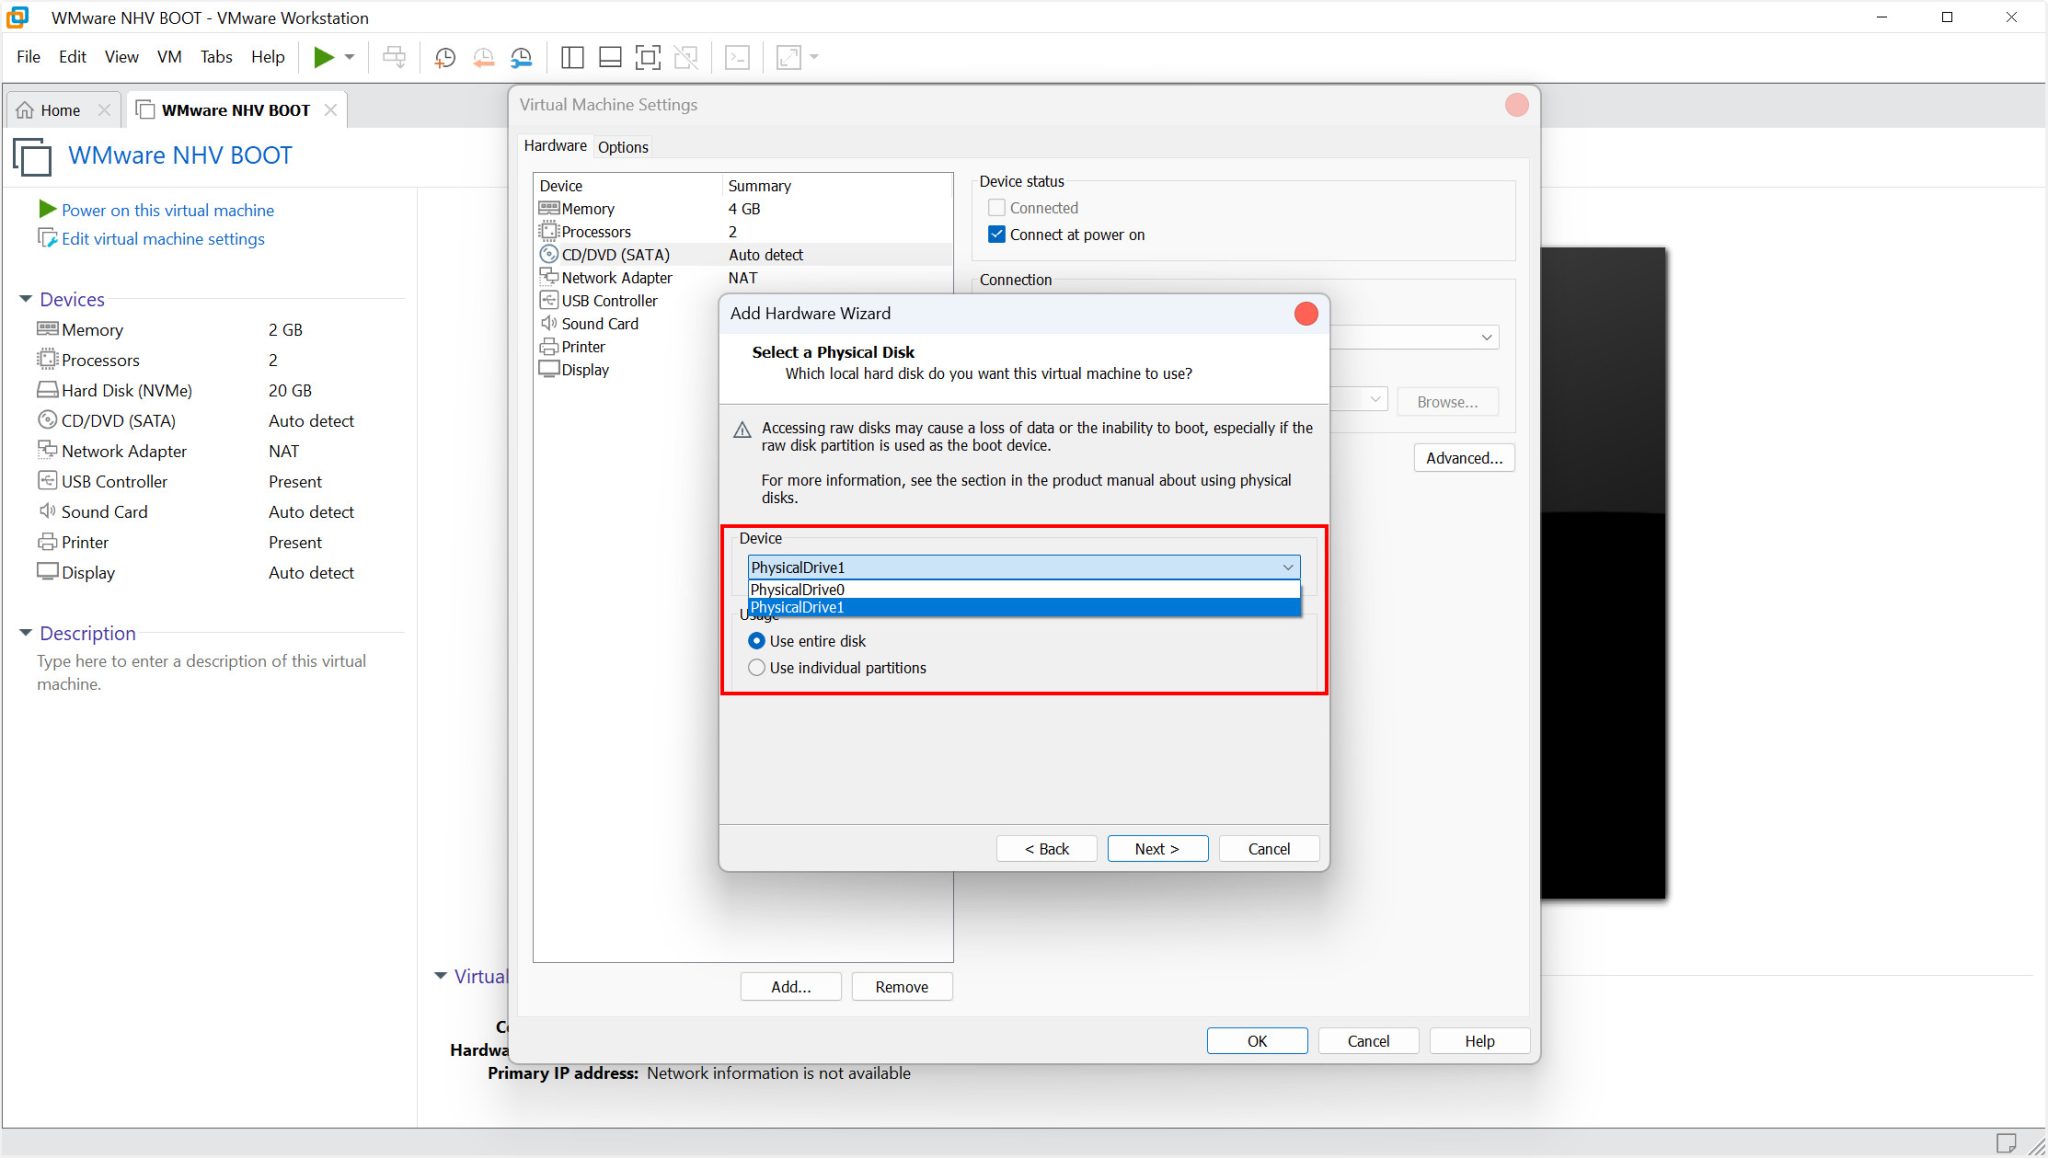Viewport: 2048px width, 1158px height.
Task: Send Ctrl+Alt+Del to the guest
Action: tap(395, 57)
